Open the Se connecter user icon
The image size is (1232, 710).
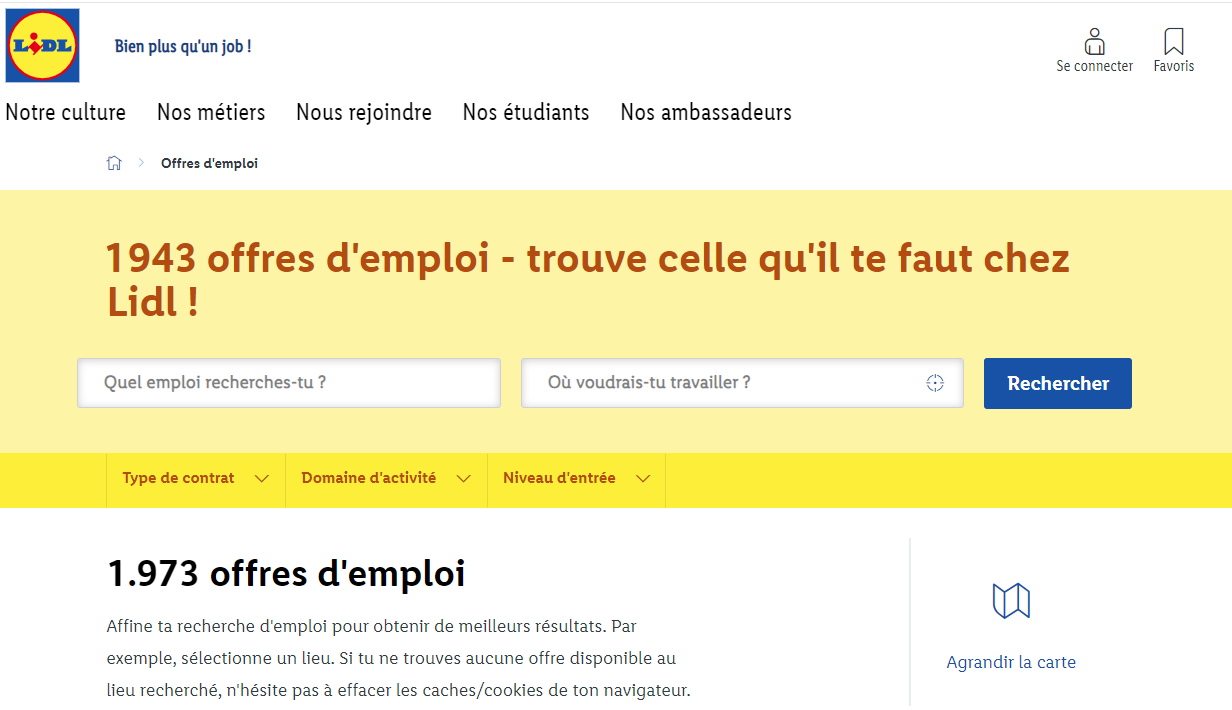[x=1094, y=42]
